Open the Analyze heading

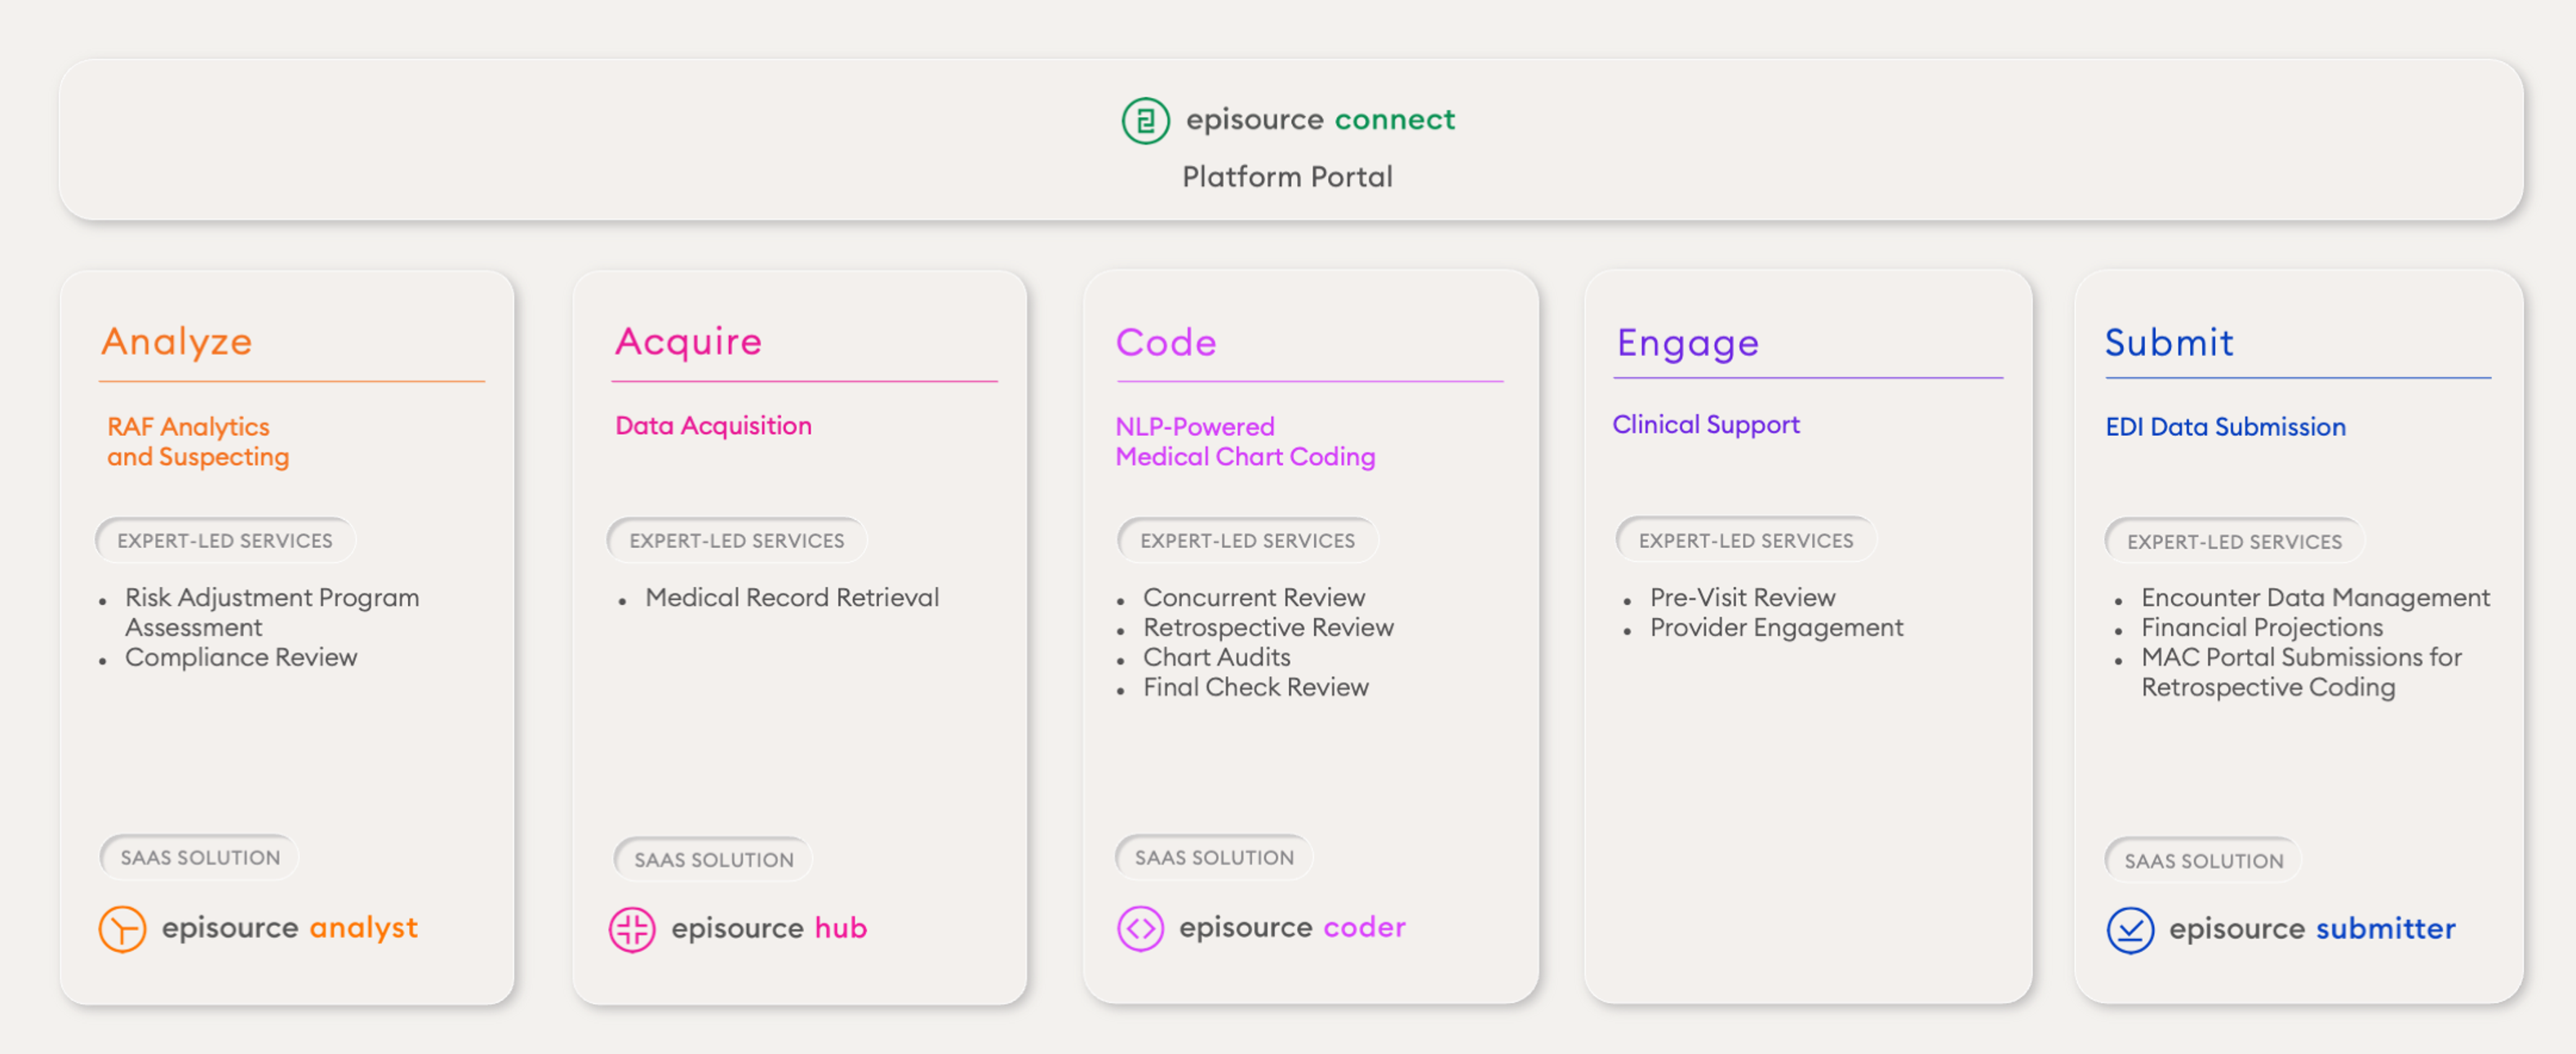coord(177,342)
